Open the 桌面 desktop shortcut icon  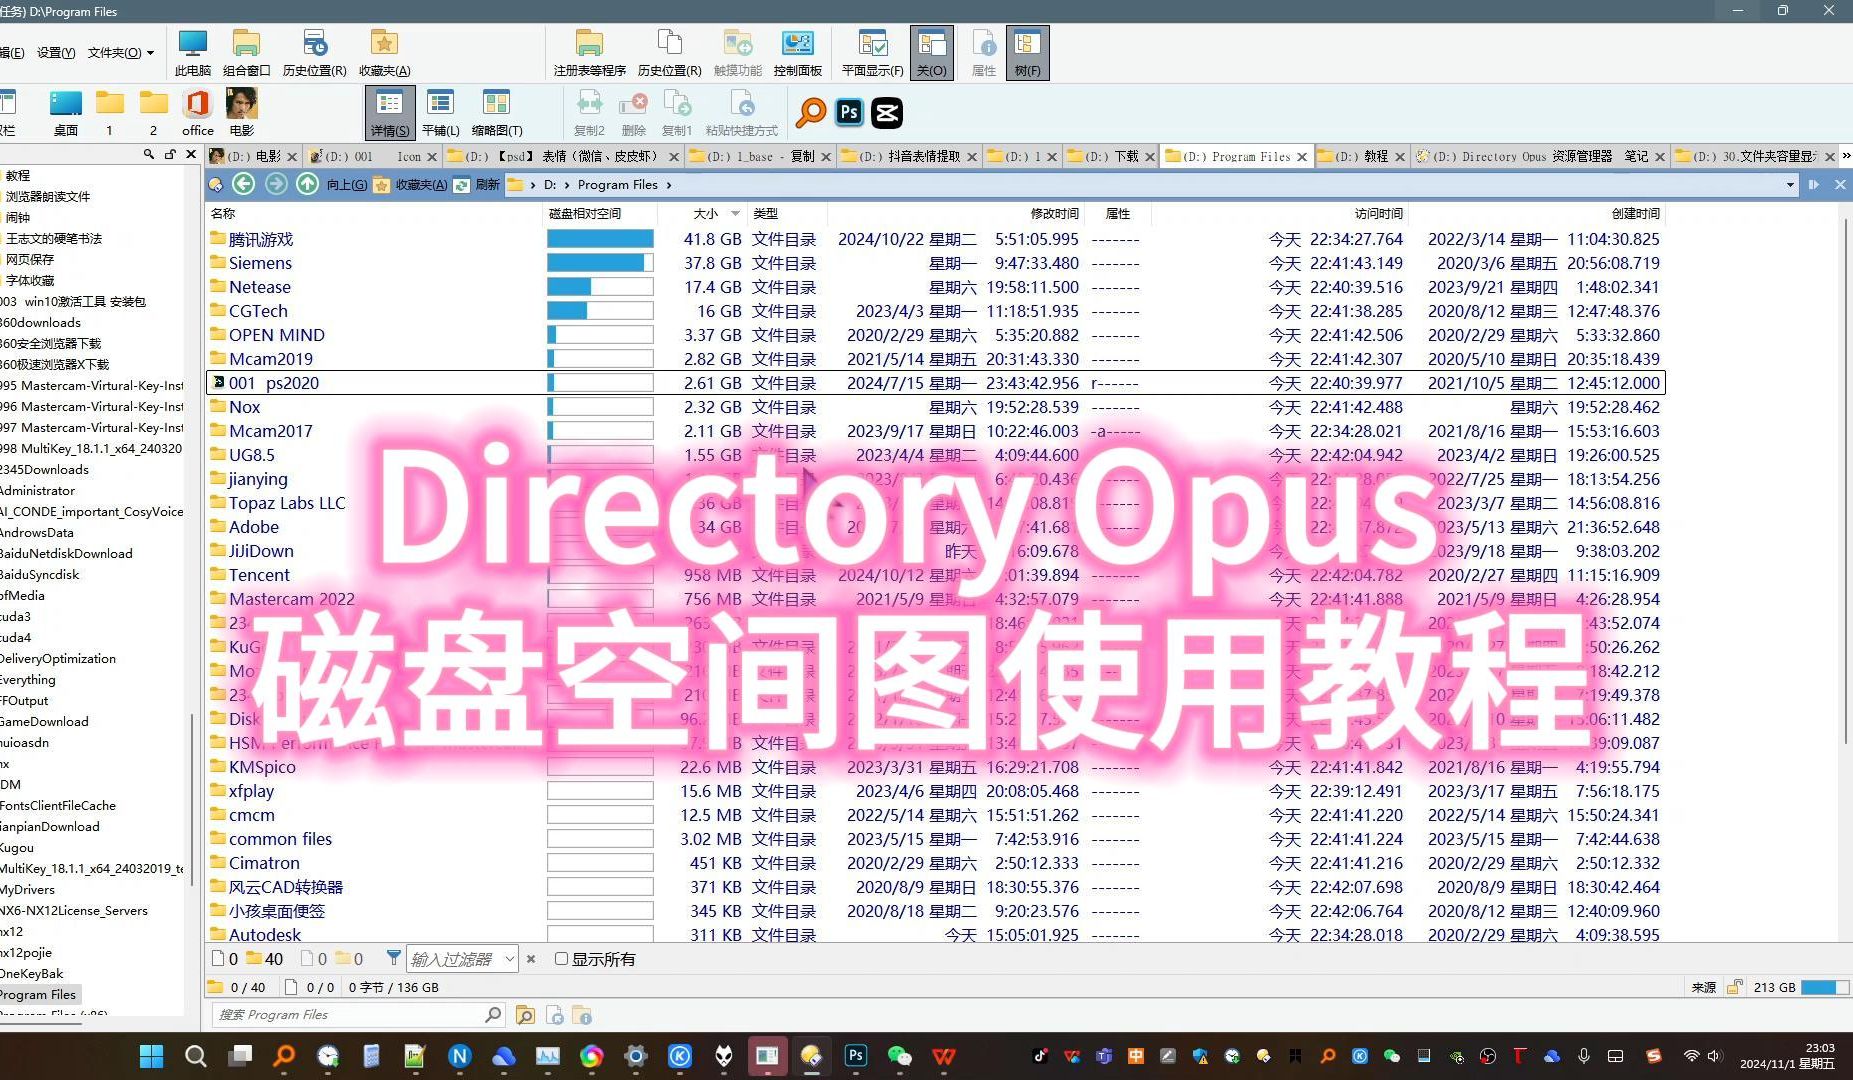(66, 112)
